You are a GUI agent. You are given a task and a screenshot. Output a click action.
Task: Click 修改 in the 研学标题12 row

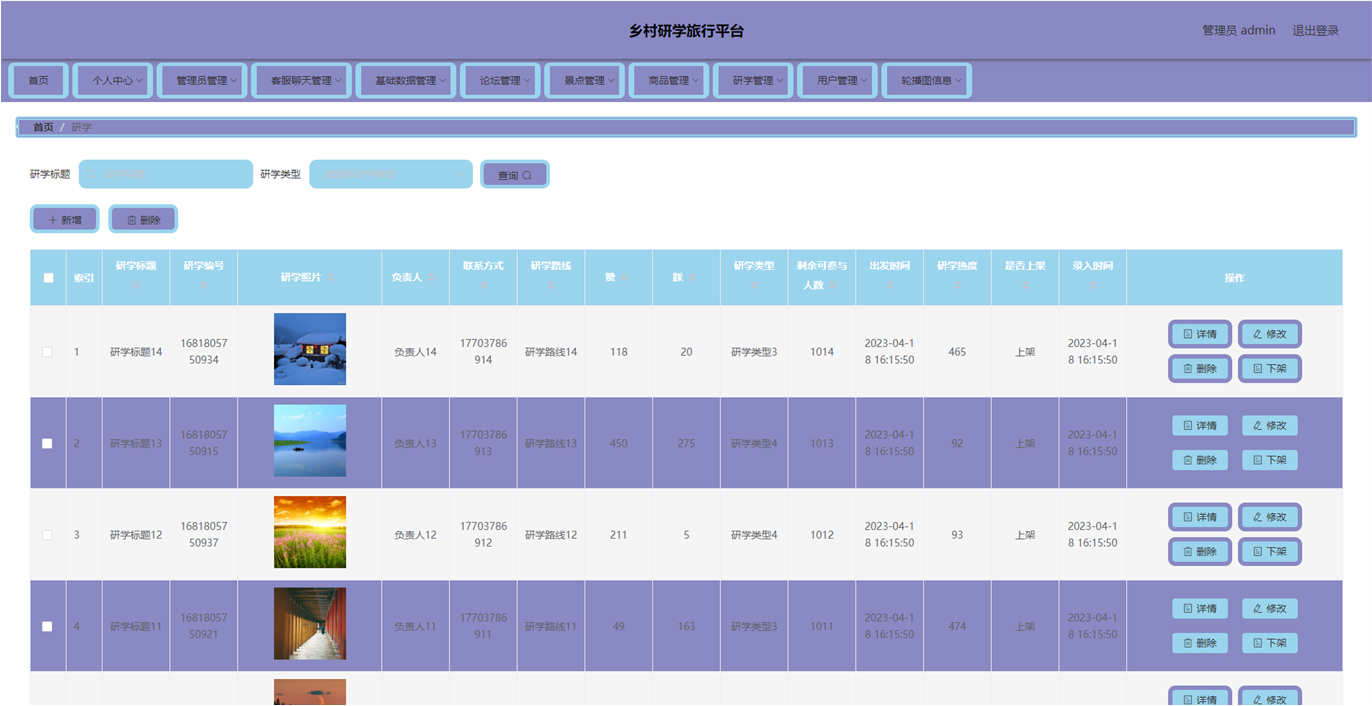[x=1270, y=517]
